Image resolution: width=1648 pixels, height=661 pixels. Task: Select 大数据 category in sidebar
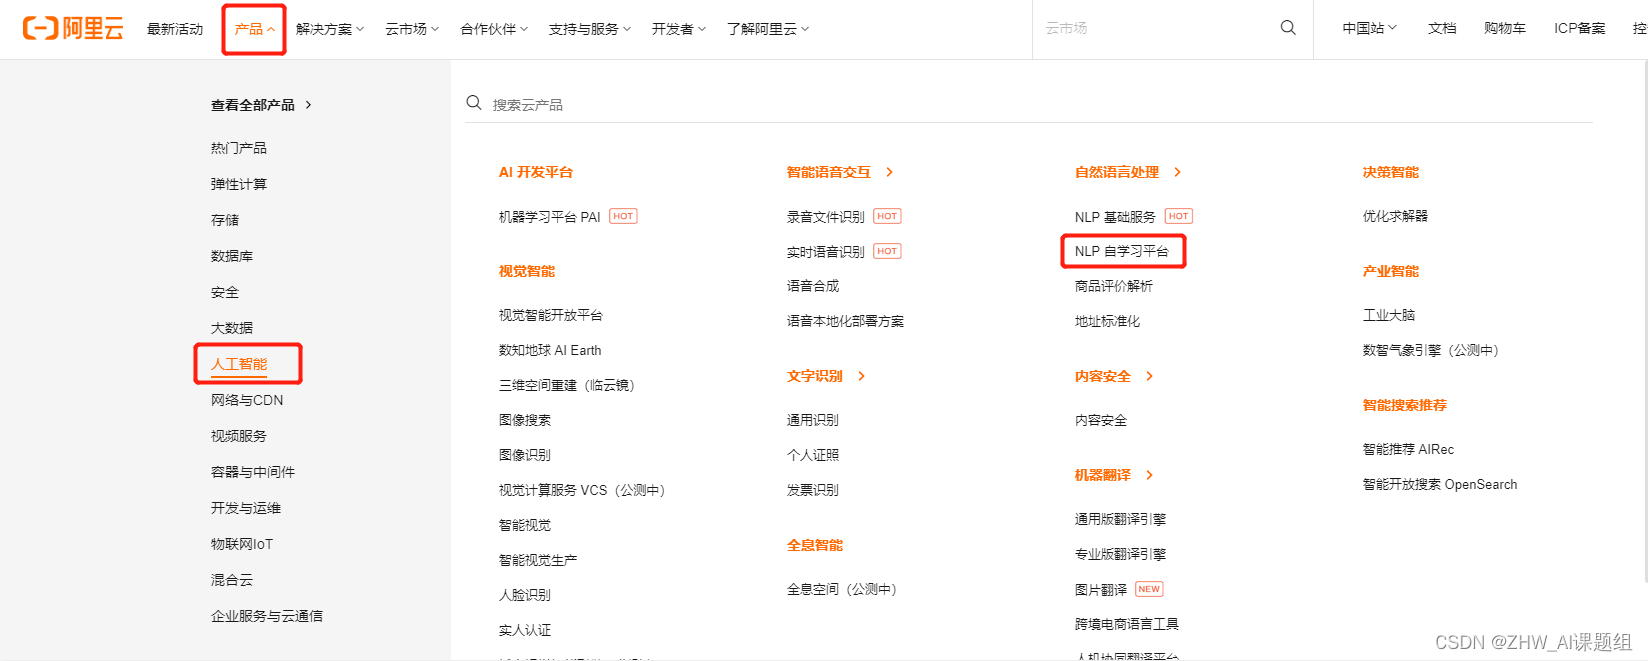point(232,328)
